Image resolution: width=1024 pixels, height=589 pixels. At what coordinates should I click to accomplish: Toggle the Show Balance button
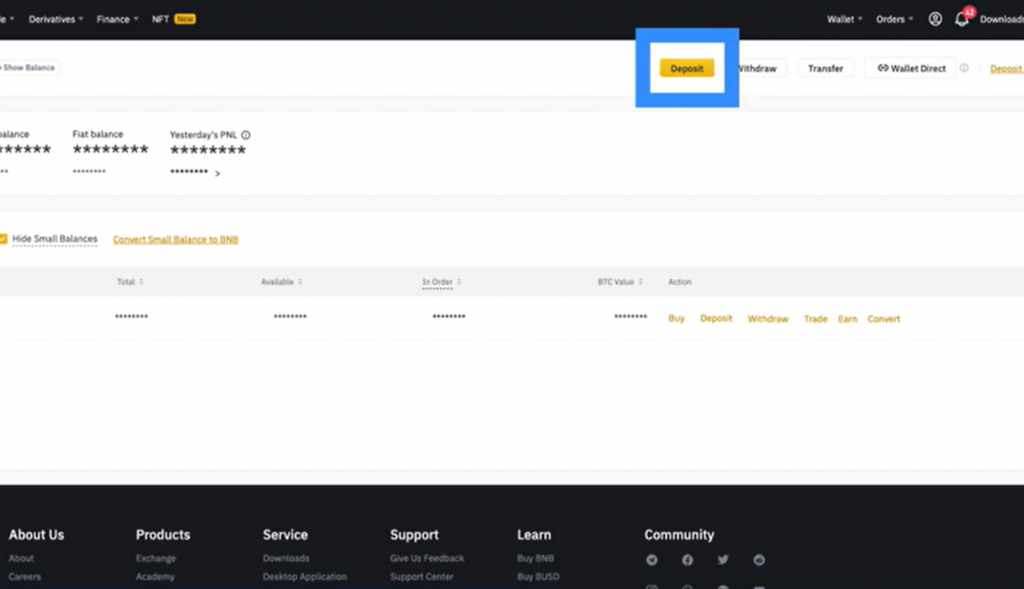(x=30, y=68)
